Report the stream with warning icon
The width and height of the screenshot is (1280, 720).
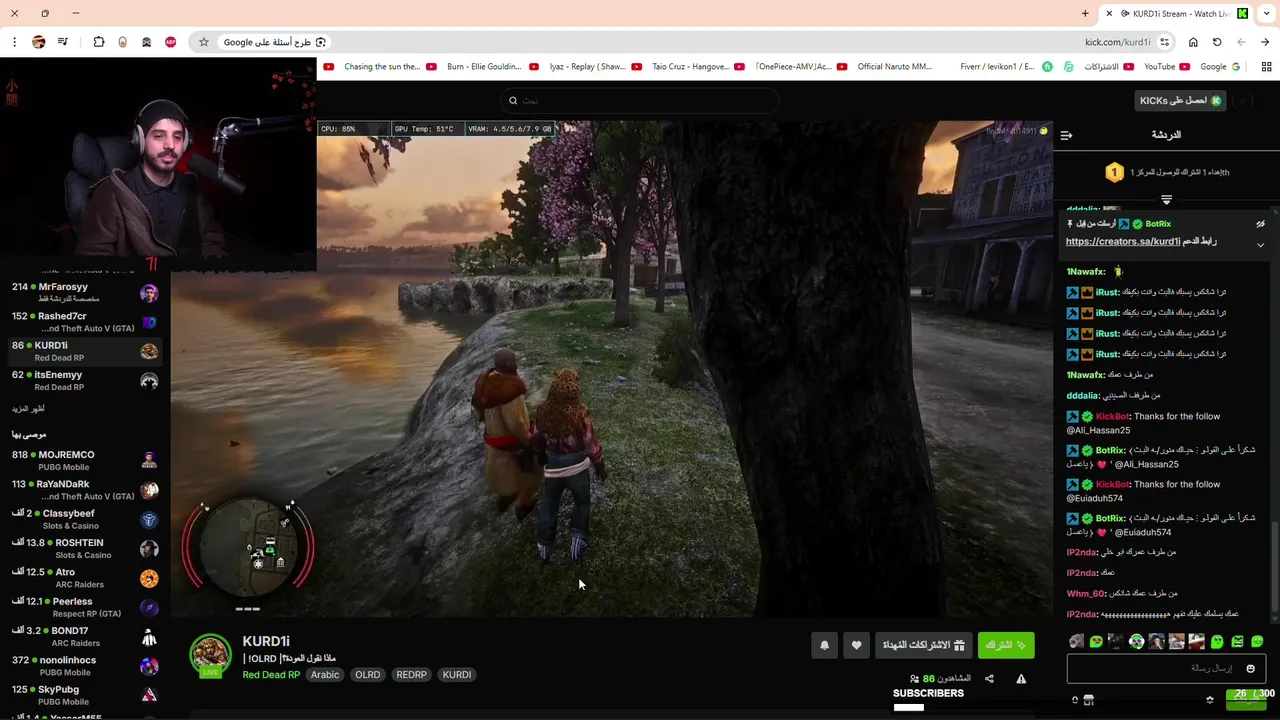(1021, 679)
